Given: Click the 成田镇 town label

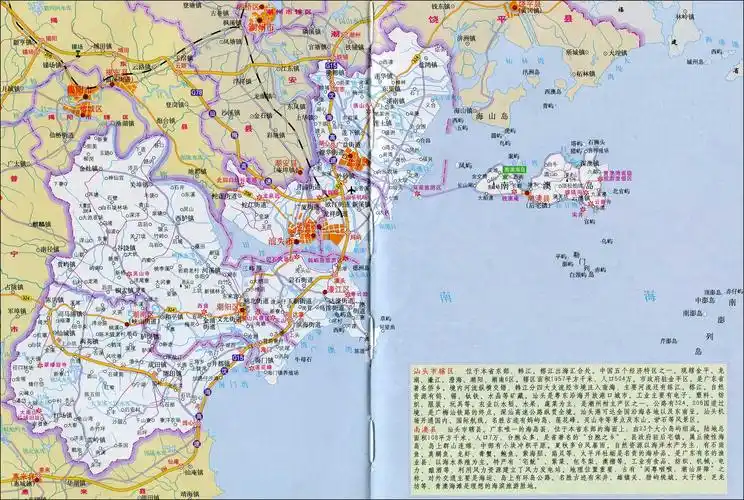Looking at the screenshot, I should (x=158, y=365).
